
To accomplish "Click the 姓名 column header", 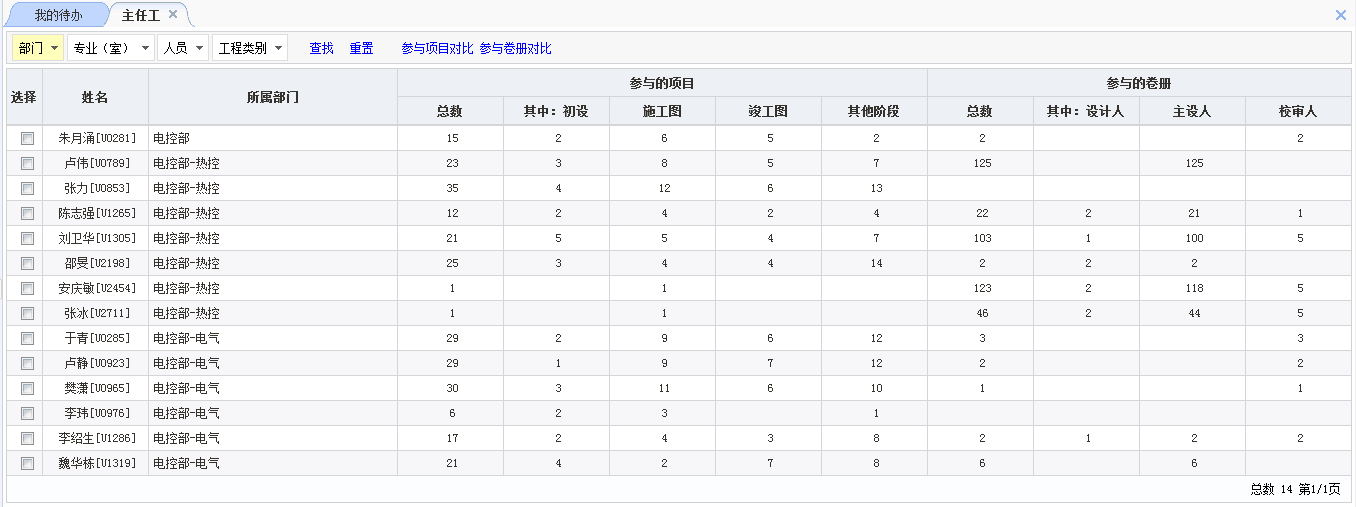I will click(x=95, y=97).
